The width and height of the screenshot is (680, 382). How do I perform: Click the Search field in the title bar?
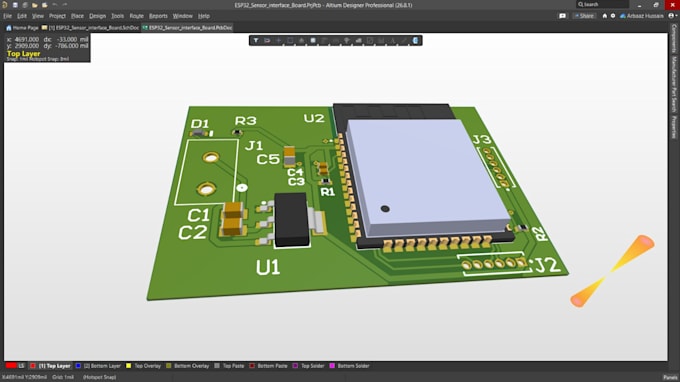pos(602,4)
